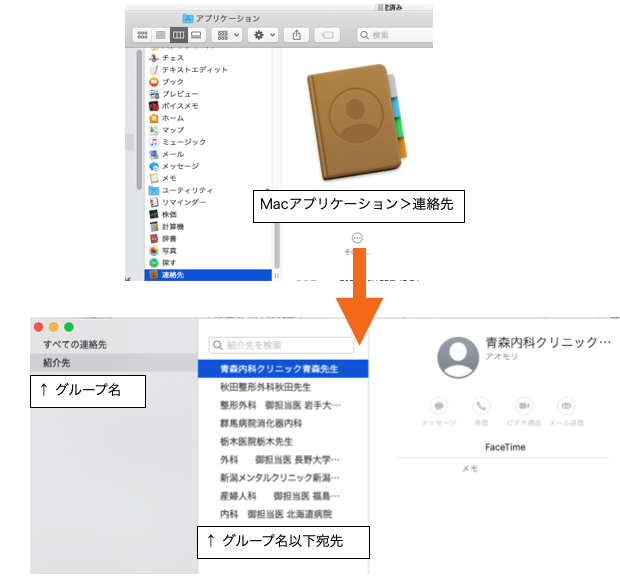Click the send mail icon on the contact card

[x=566, y=406]
